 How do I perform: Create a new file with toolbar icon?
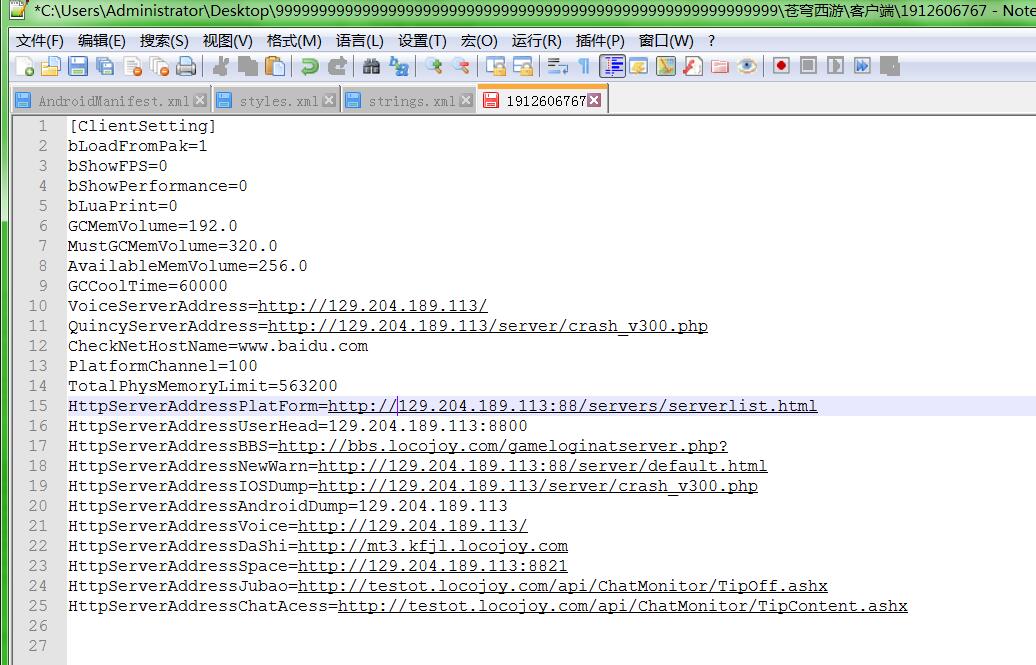pyautogui.click(x=25, y=67)
